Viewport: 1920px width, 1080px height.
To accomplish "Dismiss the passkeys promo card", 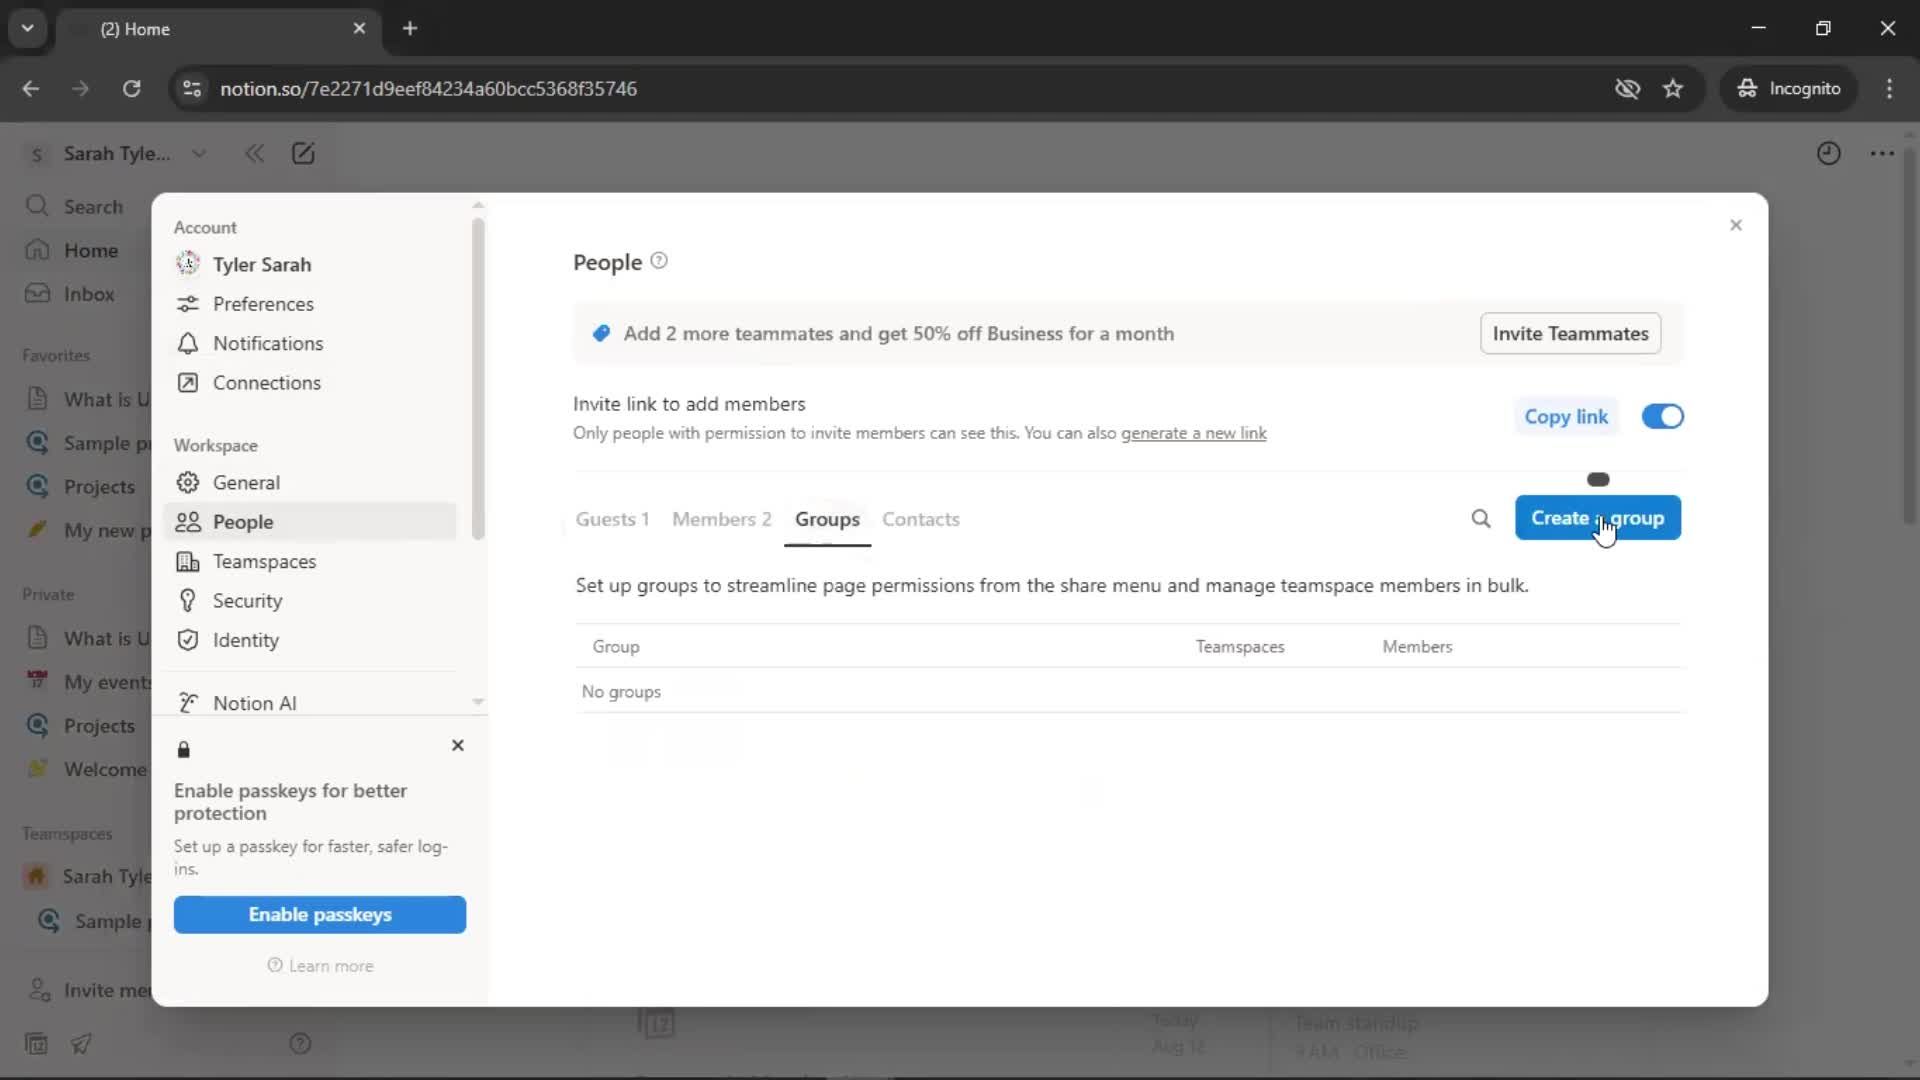I will point(458,745).
